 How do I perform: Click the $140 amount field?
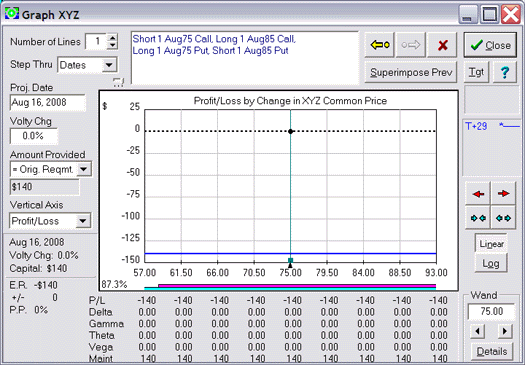pos(45,187)
